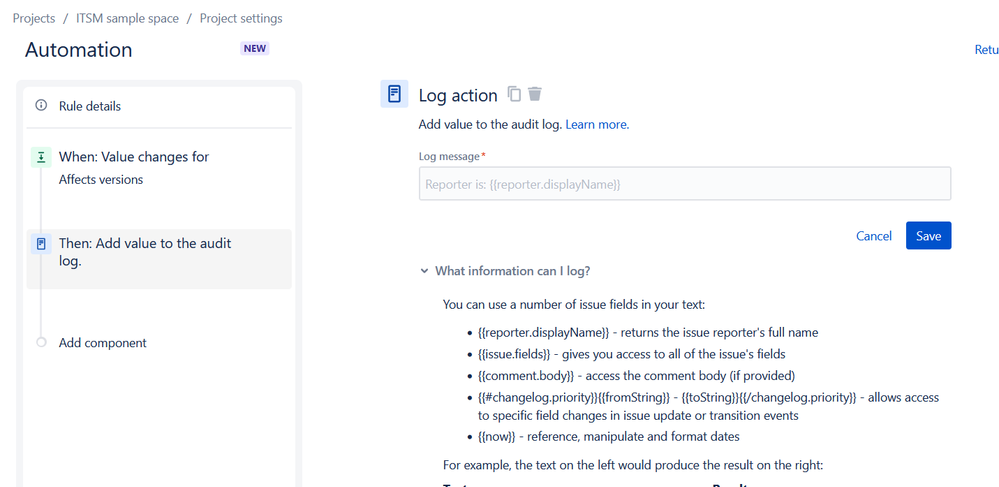Click the green trigger icon beside When
The width and height of the screenshot is (999, 487).
tap(41, 157)
